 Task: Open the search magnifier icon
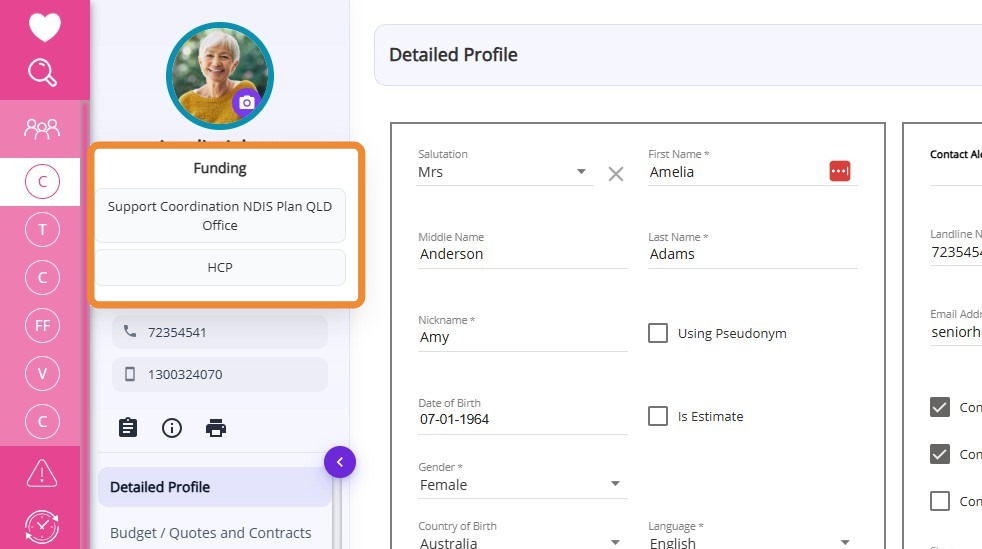pyautogui.click(x=43, y=72)
